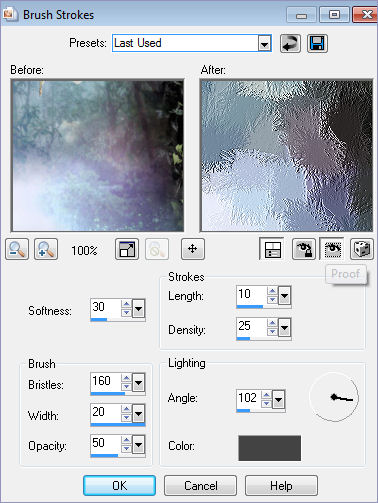The image size is (378, 503).
Task: Click the fit preview to window icon
Action: coord(127,249)
